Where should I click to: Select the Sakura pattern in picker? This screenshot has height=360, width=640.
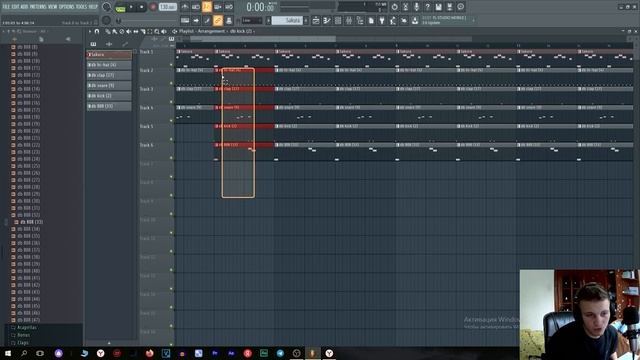point(109,55)
